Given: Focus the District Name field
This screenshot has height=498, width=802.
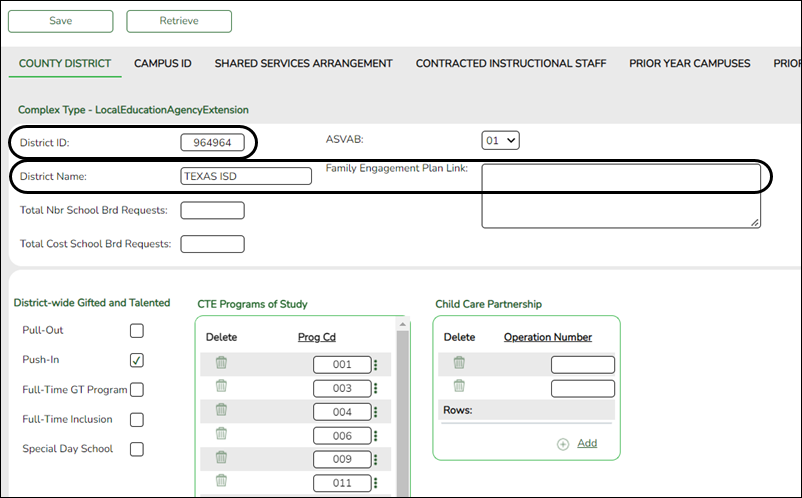Looking at the screenshot, I should [x=246, y=176].
